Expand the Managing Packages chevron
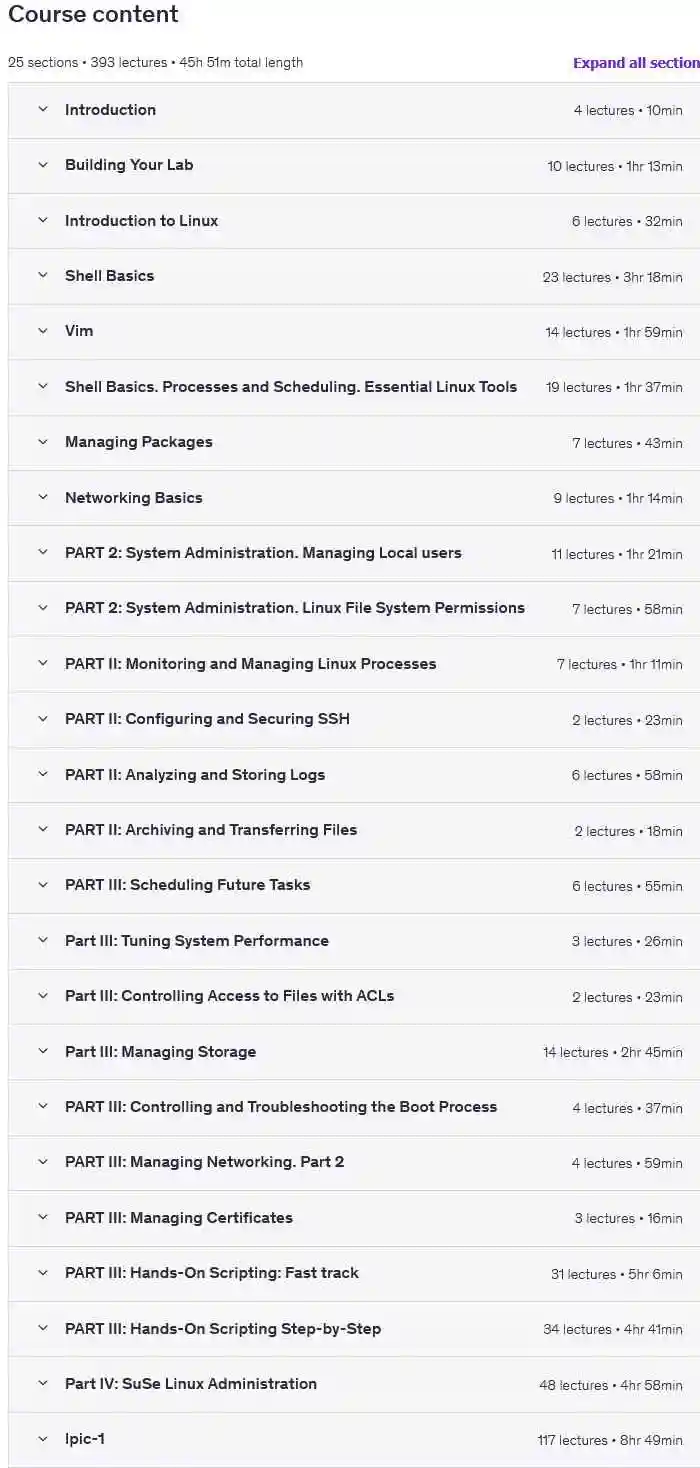The height and width of the screenshot is (1468, 700). (x=43, y=442)
